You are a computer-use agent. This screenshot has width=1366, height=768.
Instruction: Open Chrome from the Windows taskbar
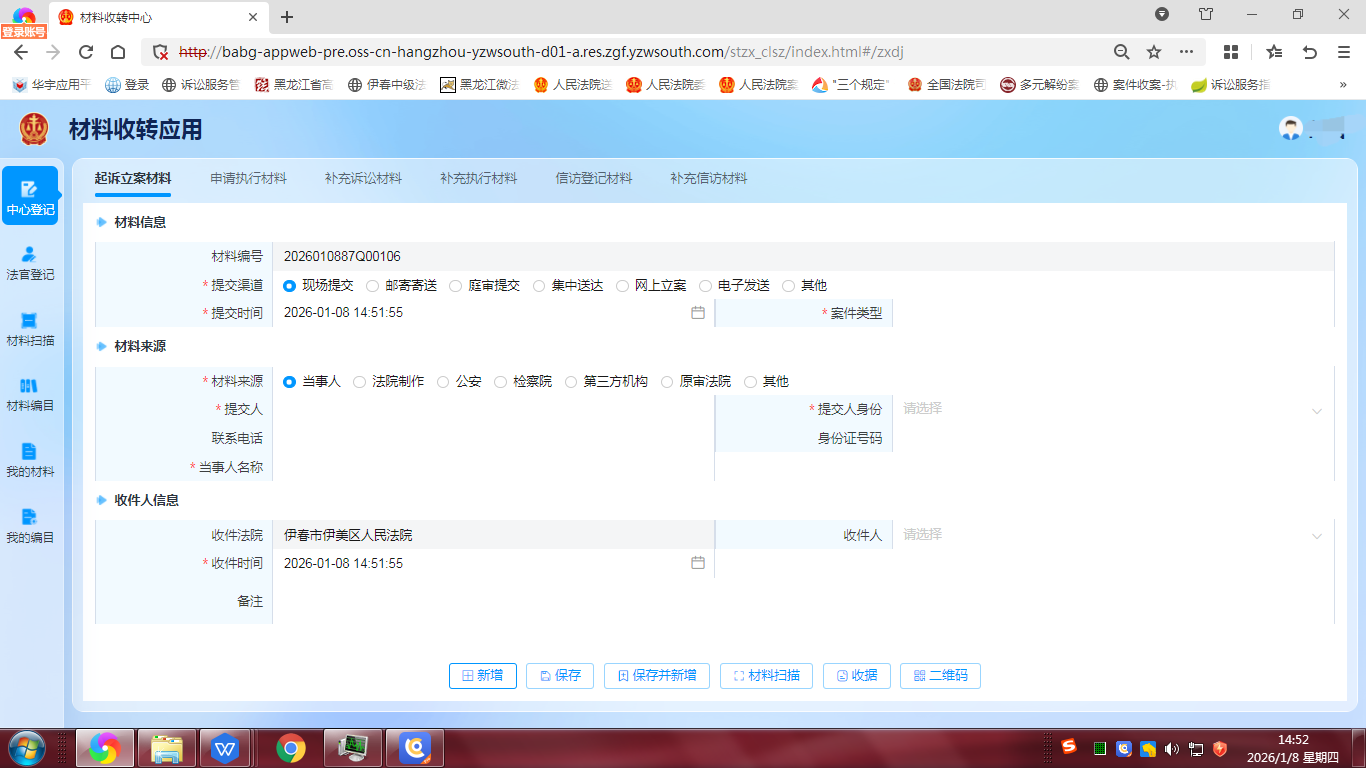click(291, 748)
